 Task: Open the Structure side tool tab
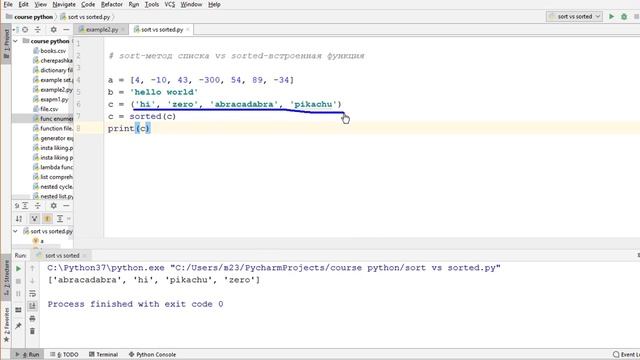click(6, 278)
